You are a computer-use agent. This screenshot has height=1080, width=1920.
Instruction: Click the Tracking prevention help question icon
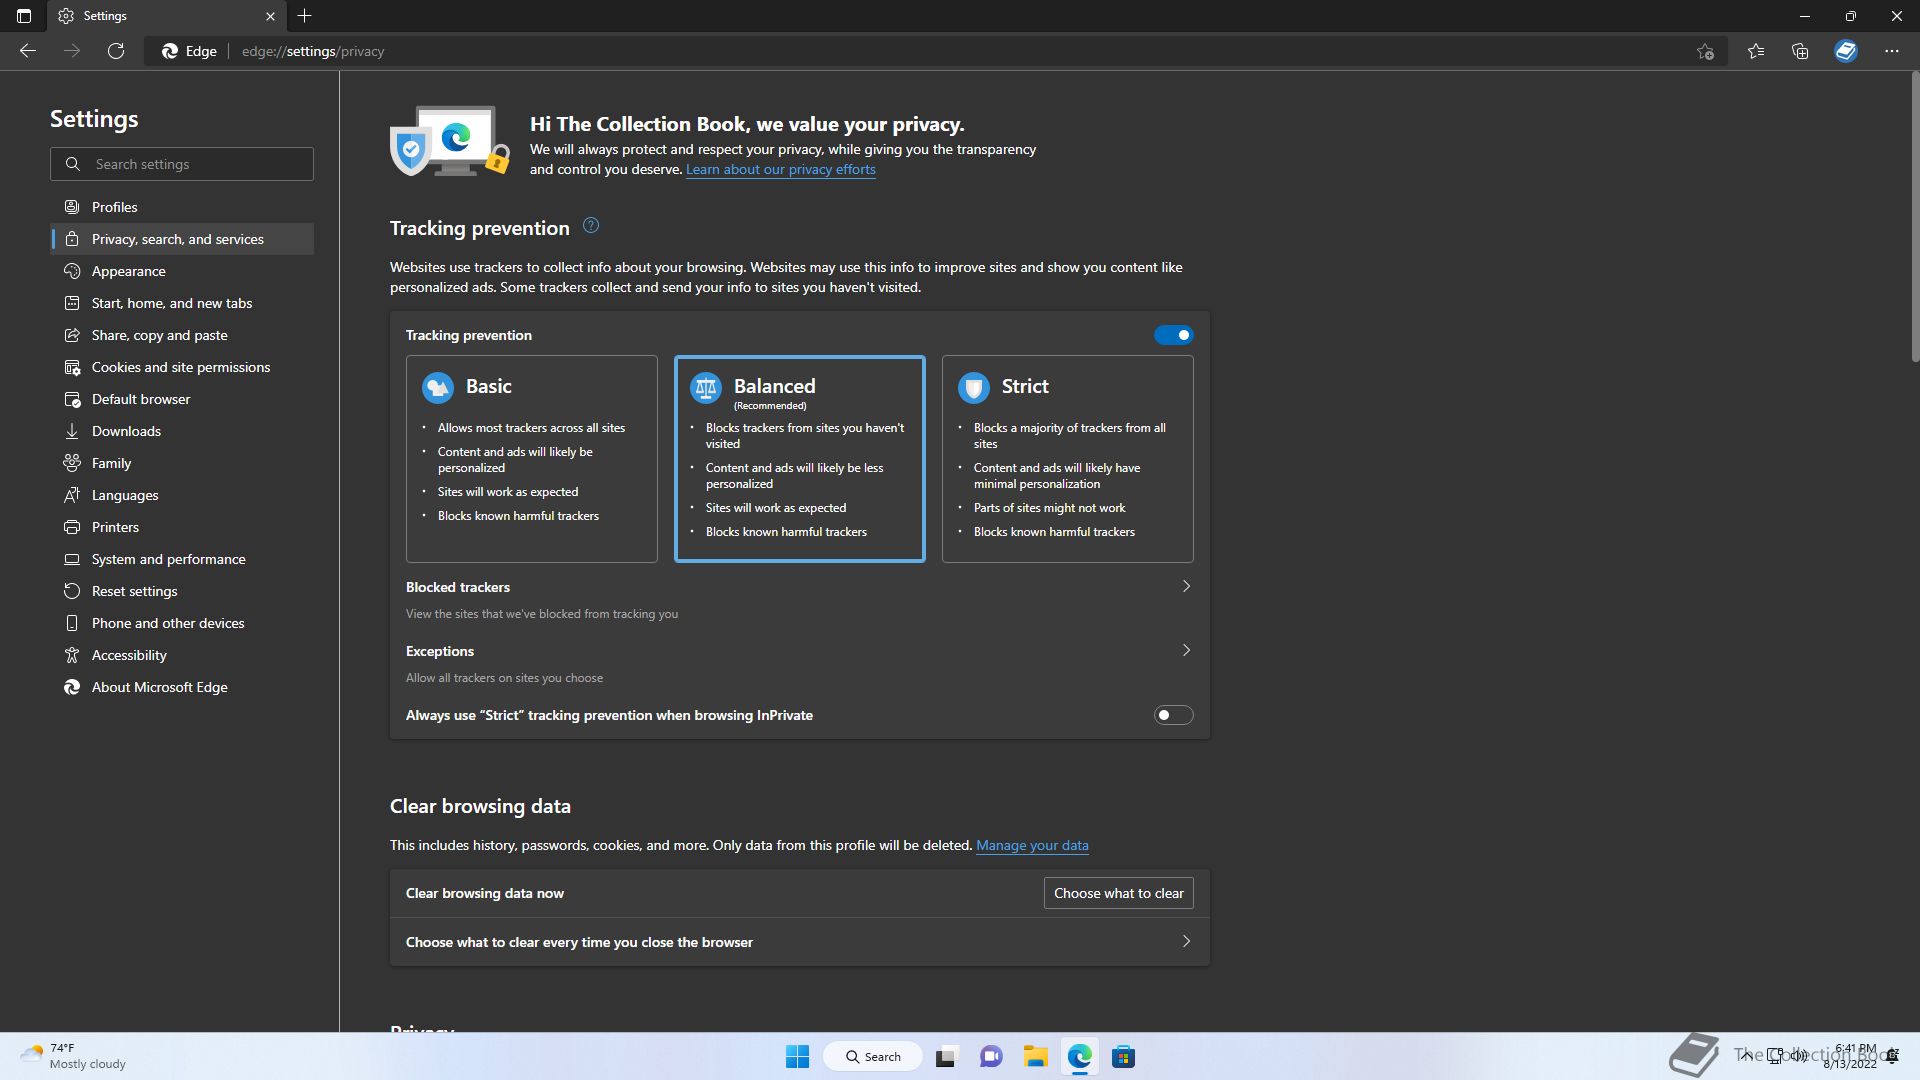[x=591, y=226]
